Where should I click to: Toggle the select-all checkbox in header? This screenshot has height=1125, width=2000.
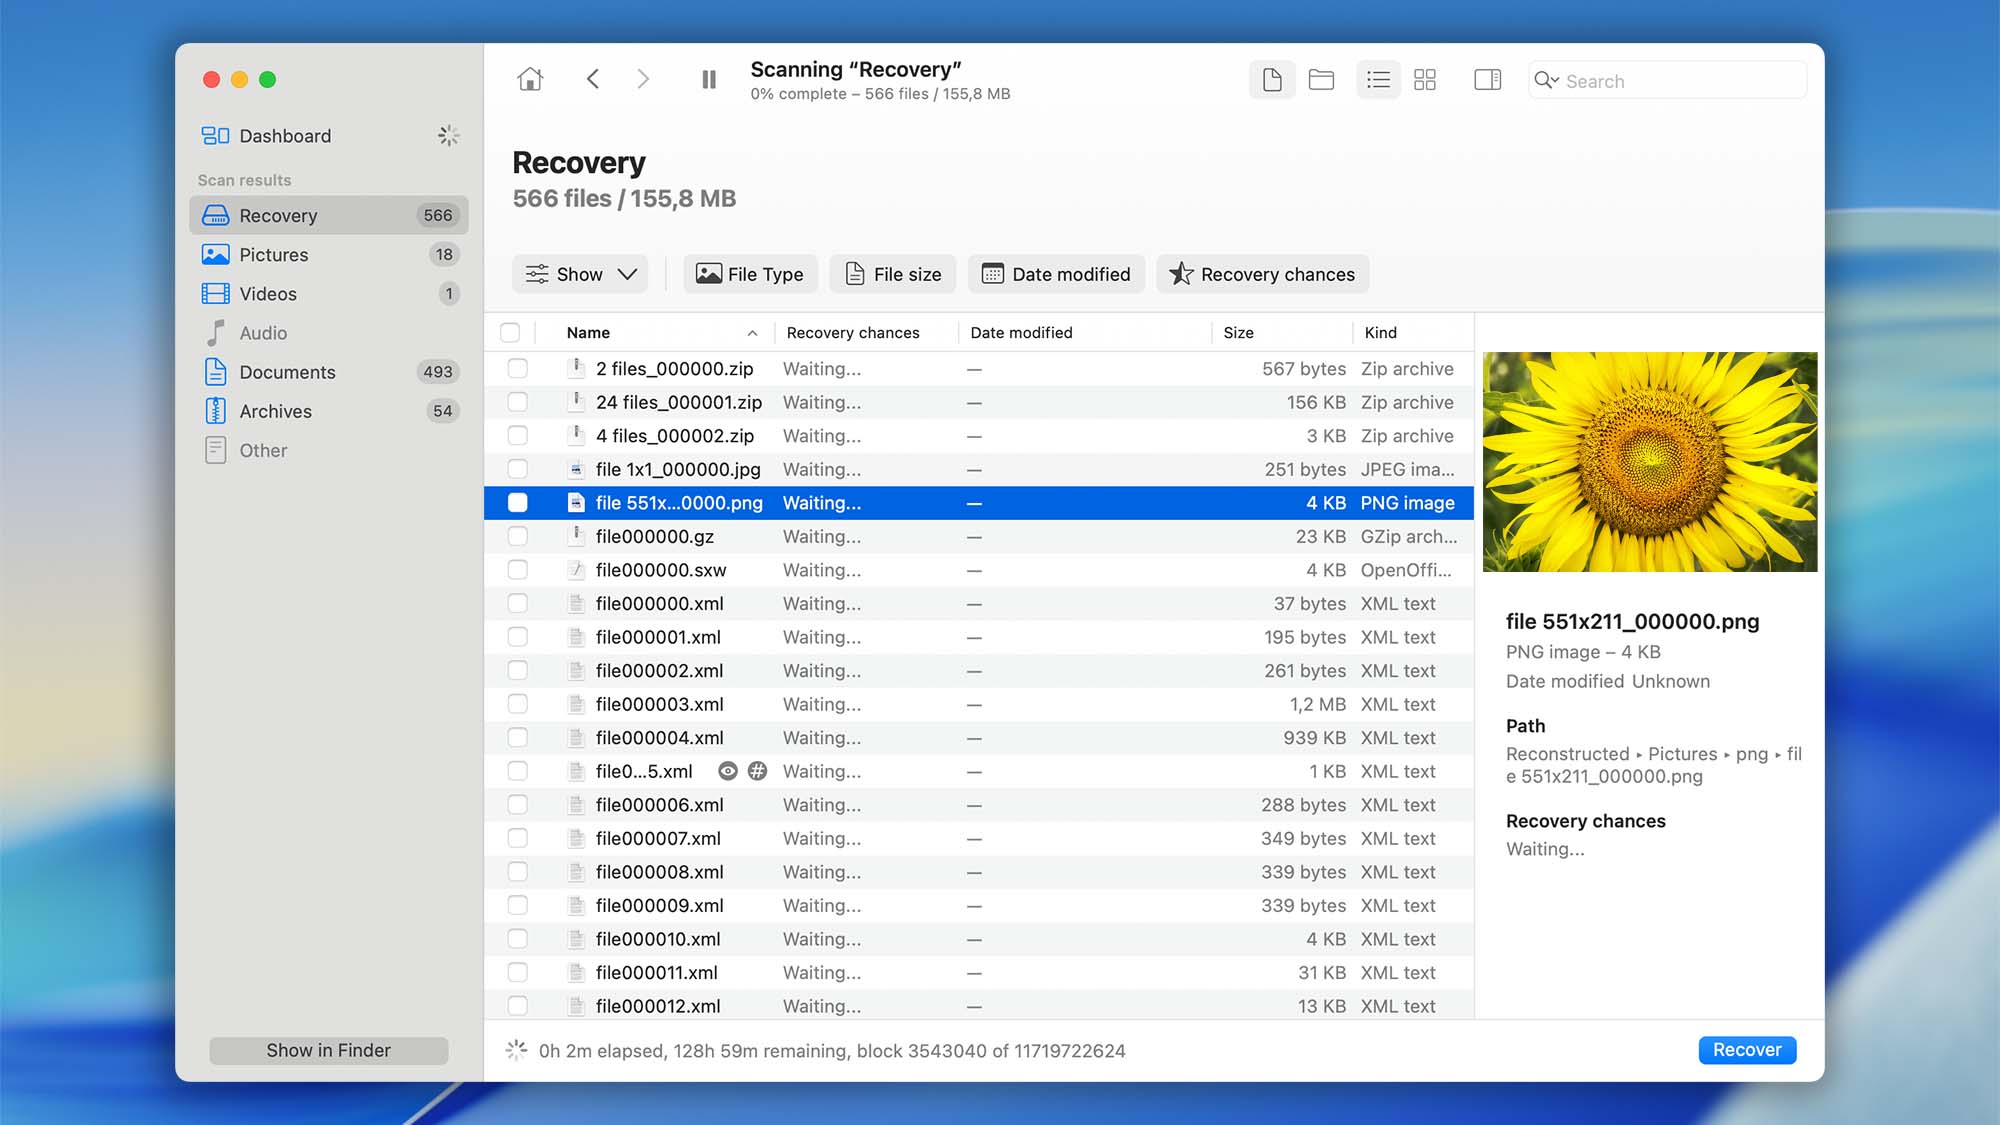[510, 332]
